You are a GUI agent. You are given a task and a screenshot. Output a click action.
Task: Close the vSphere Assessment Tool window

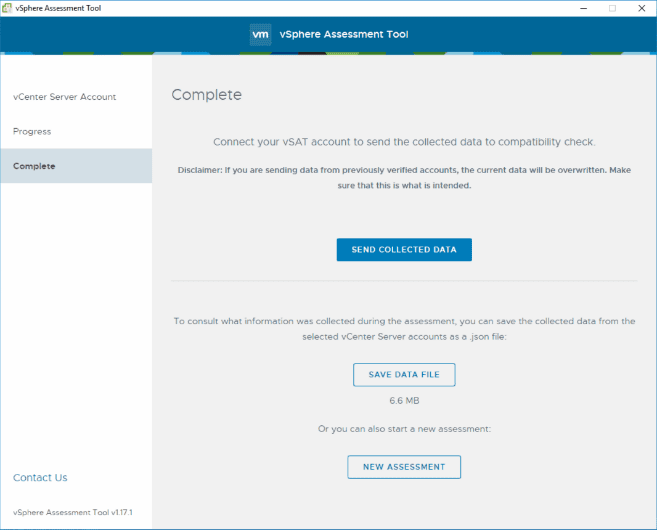click(x=640, y=8)
